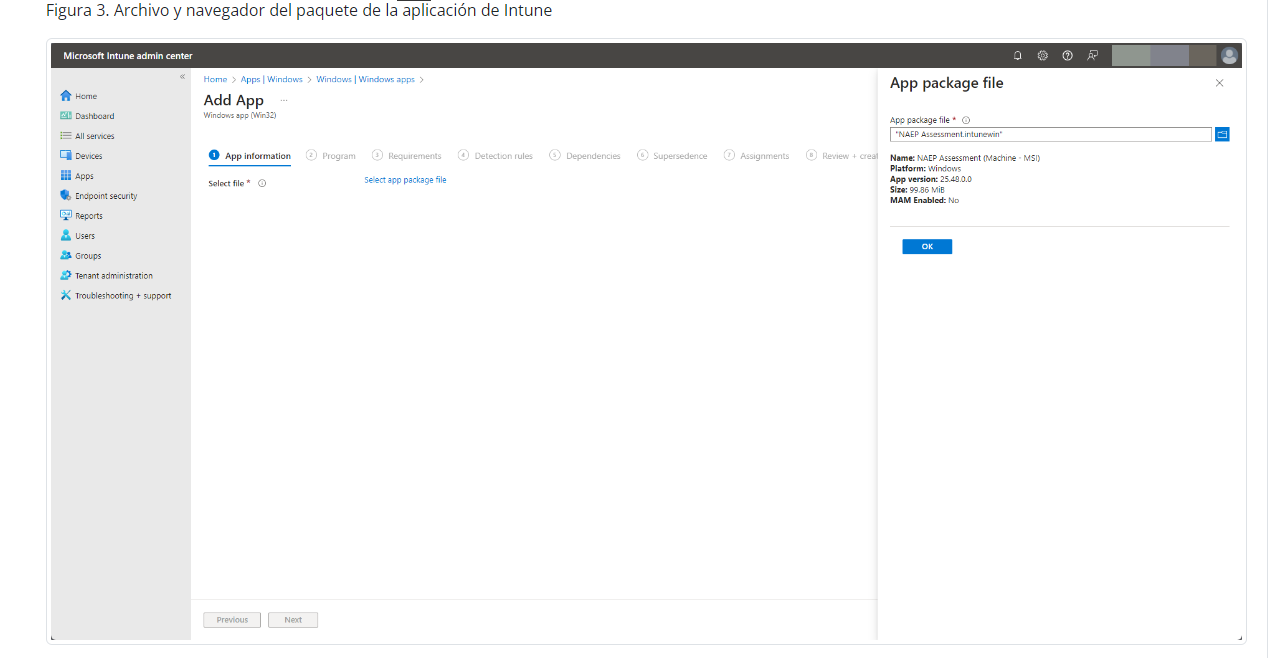1280x658 pixels.
Task: Go to Users in the sidebar
Action: click(78, 236)
